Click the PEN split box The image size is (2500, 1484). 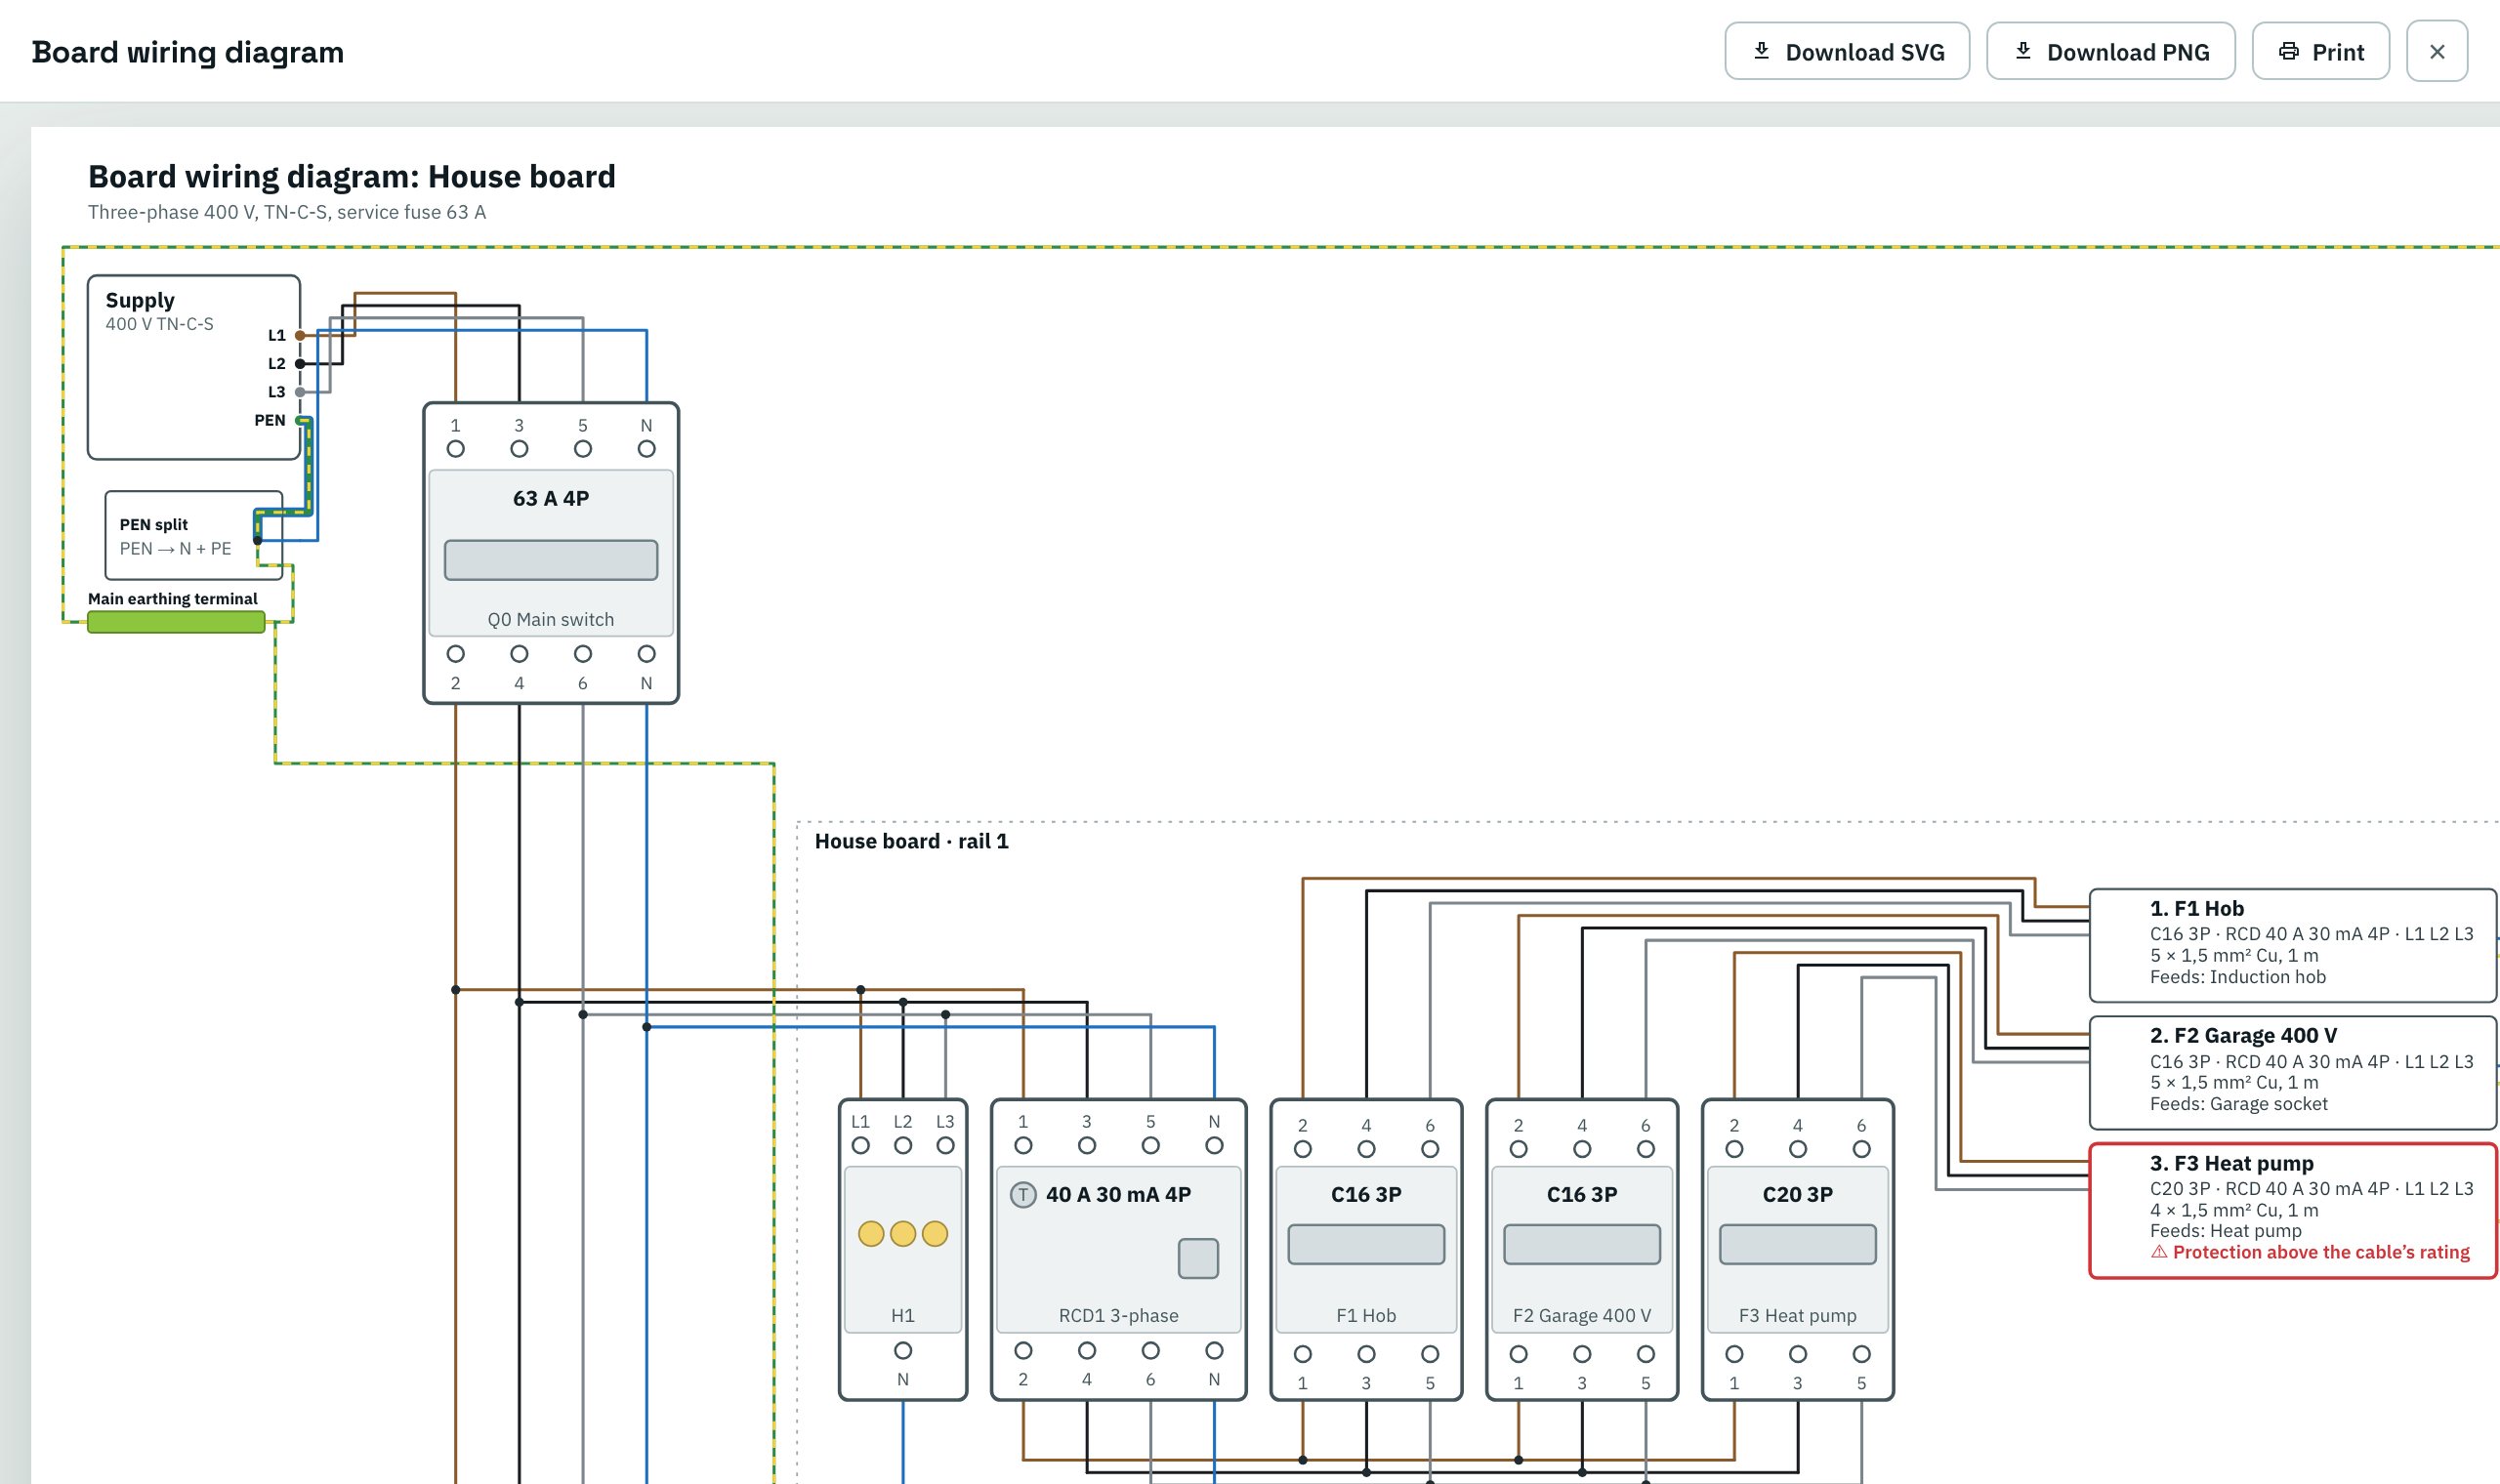(x=194, y=535)
